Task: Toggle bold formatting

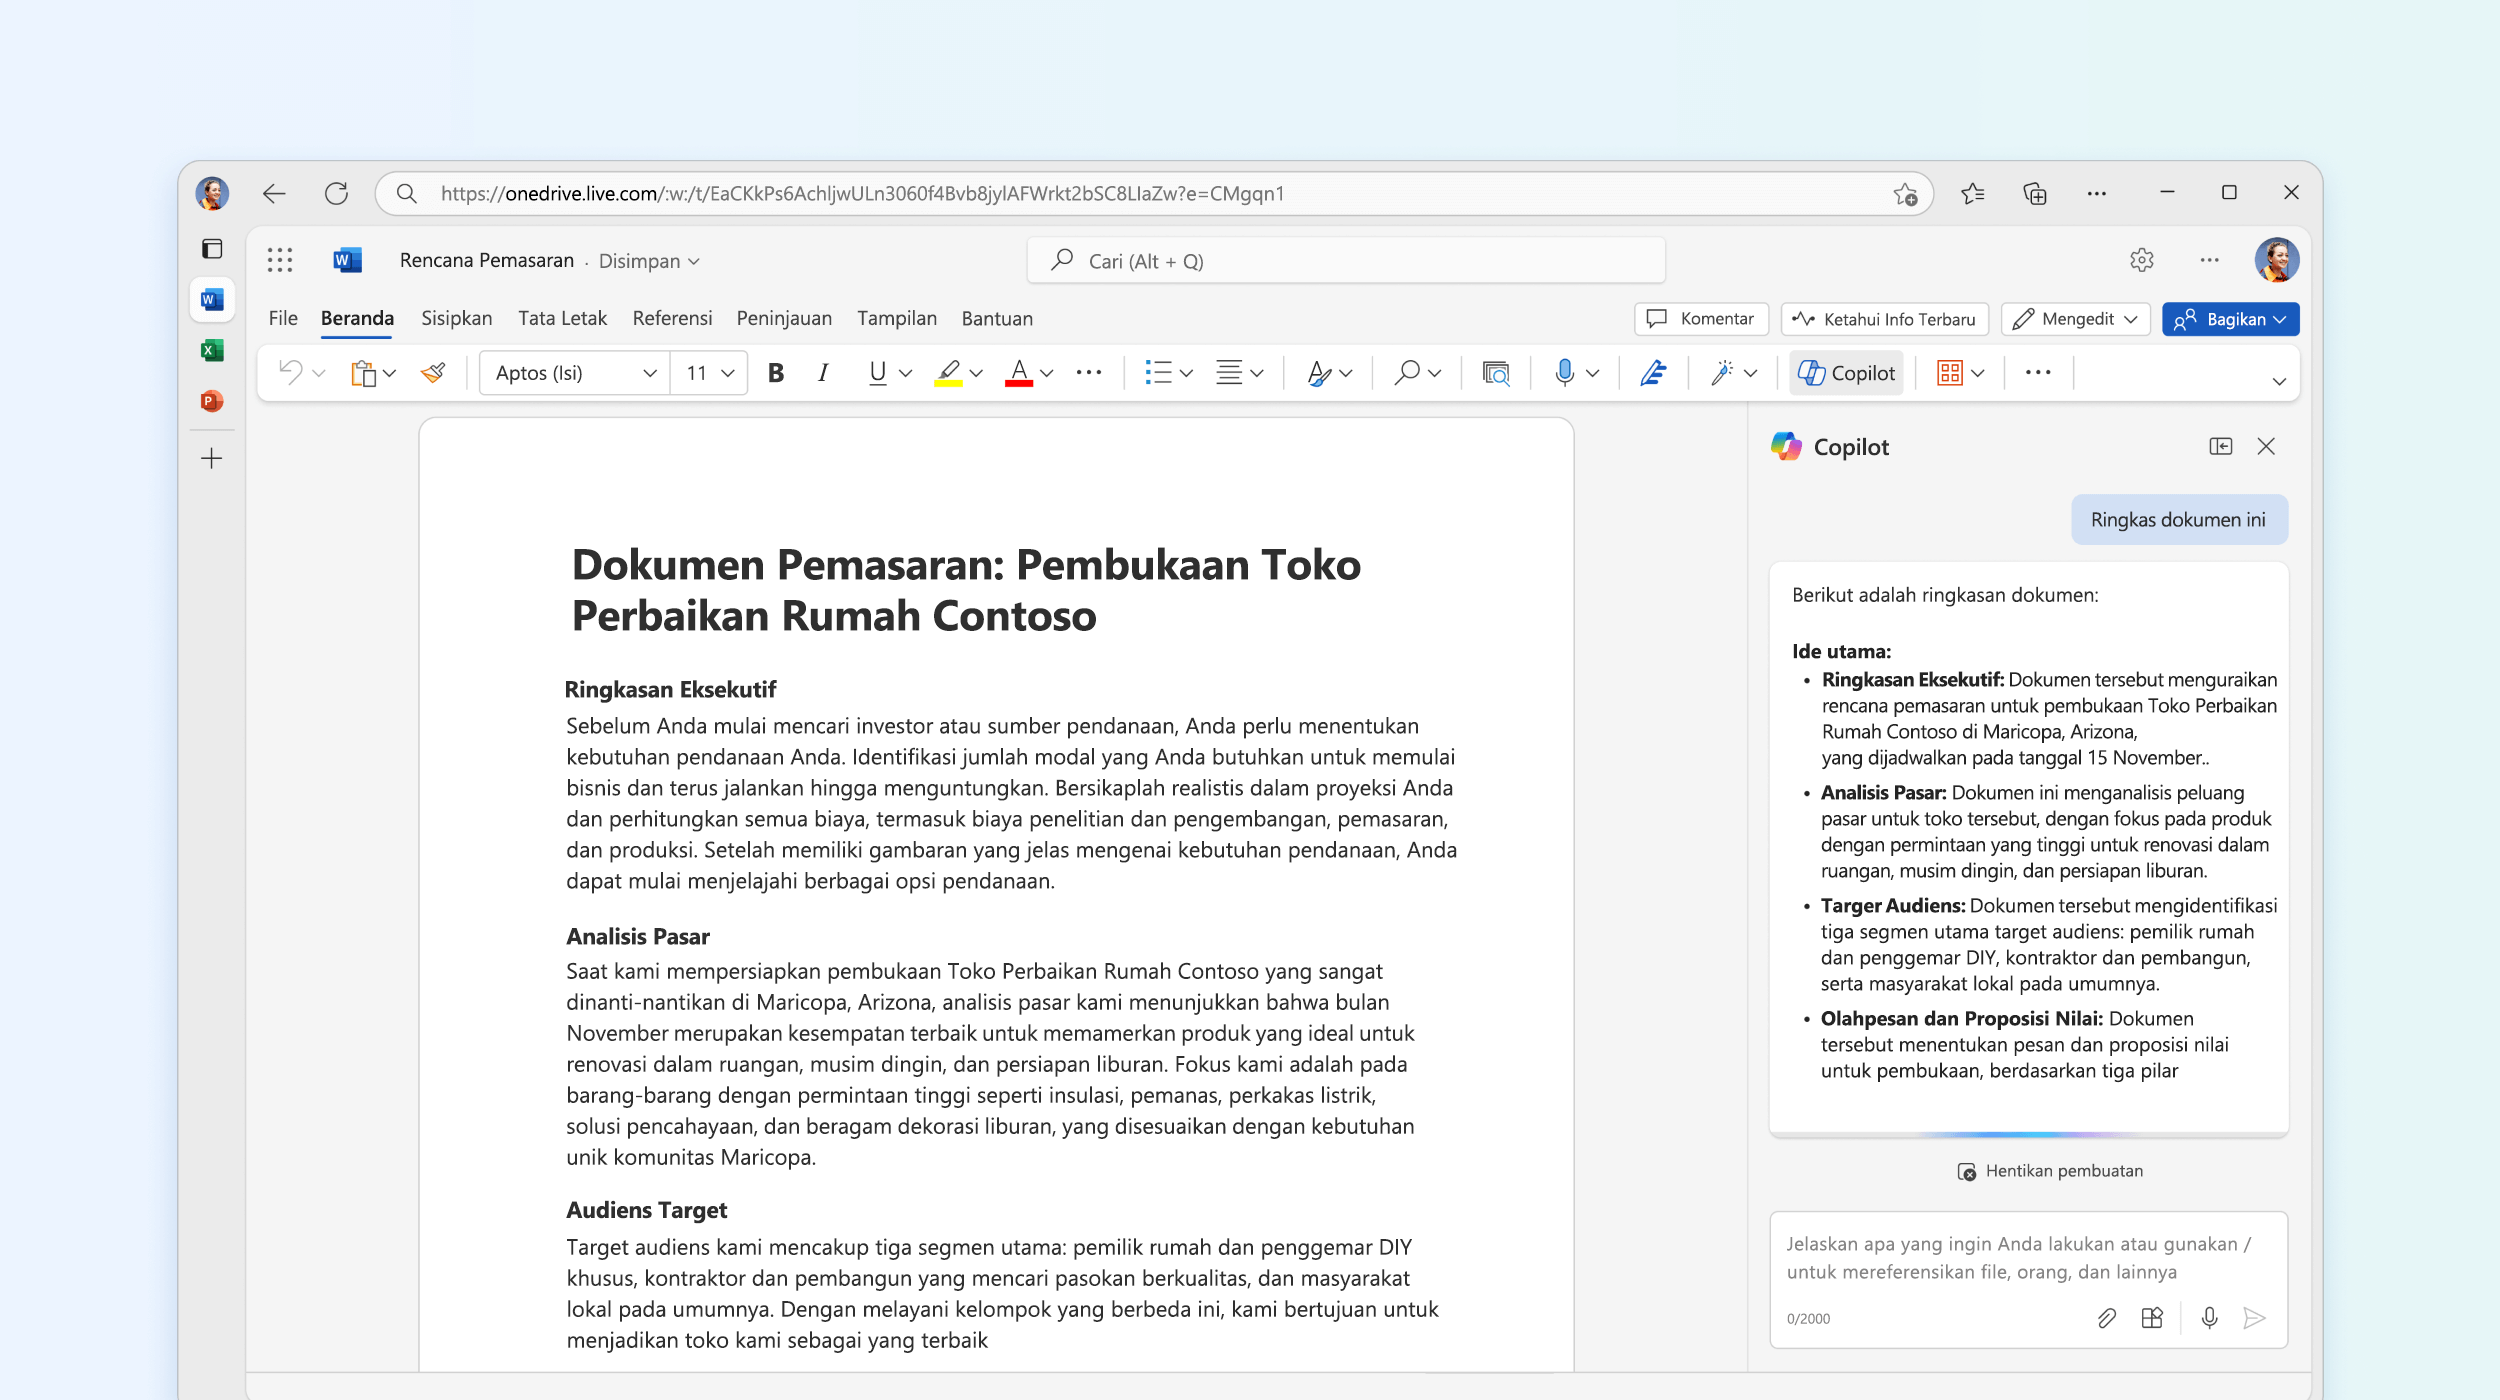Action: [x=775, y=373]
